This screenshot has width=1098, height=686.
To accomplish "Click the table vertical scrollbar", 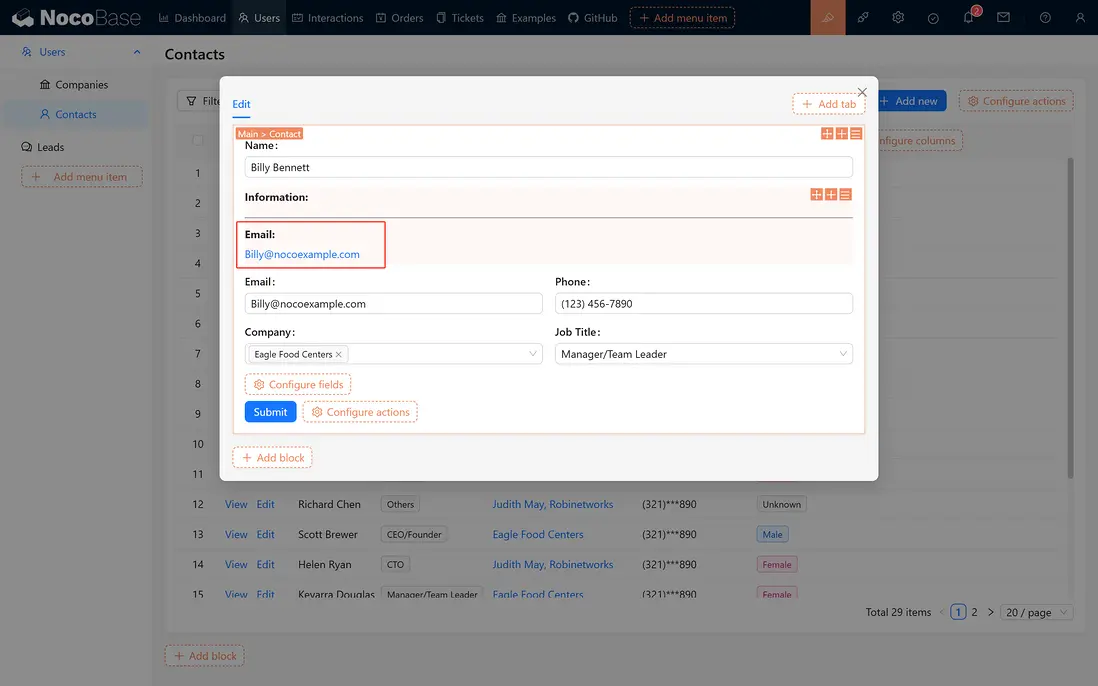I will pos(1070,318).
